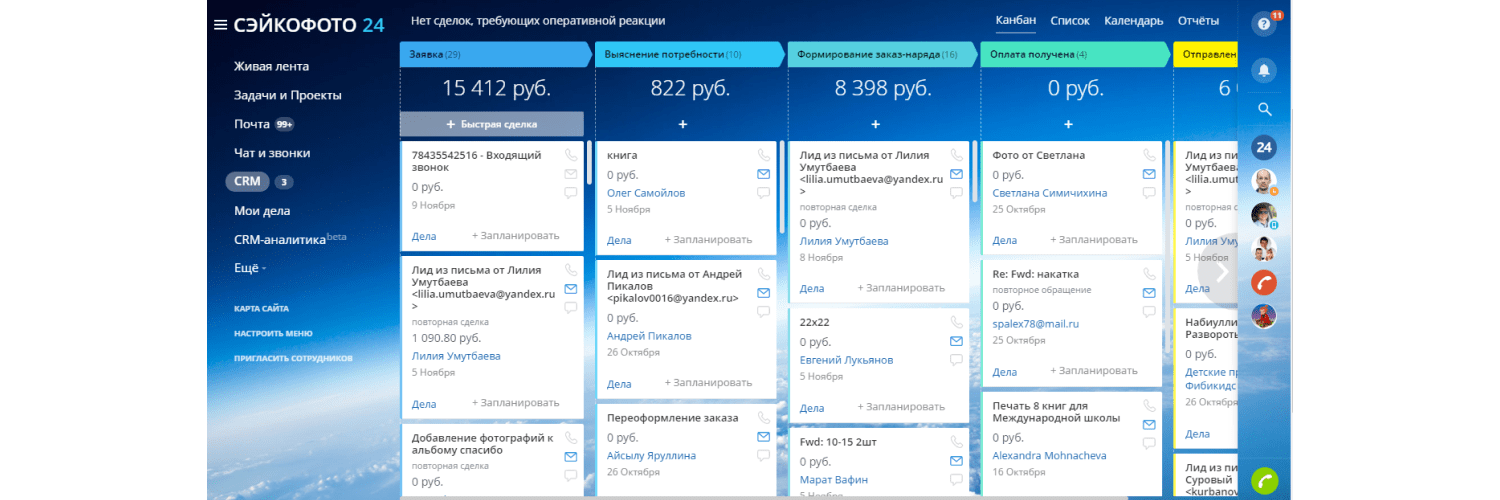
Task: Switch to the Список view tab
Action: point(1070,21)
